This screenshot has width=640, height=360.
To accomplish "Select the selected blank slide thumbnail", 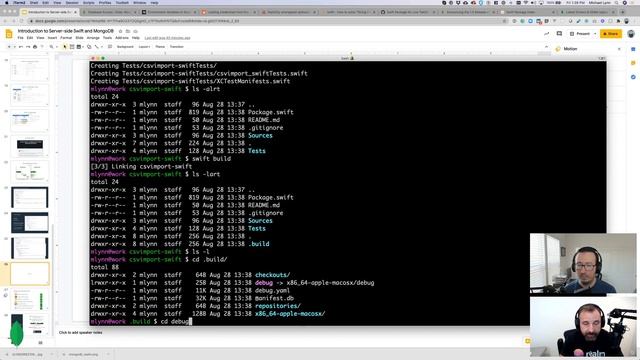I will tap(29, 273).
